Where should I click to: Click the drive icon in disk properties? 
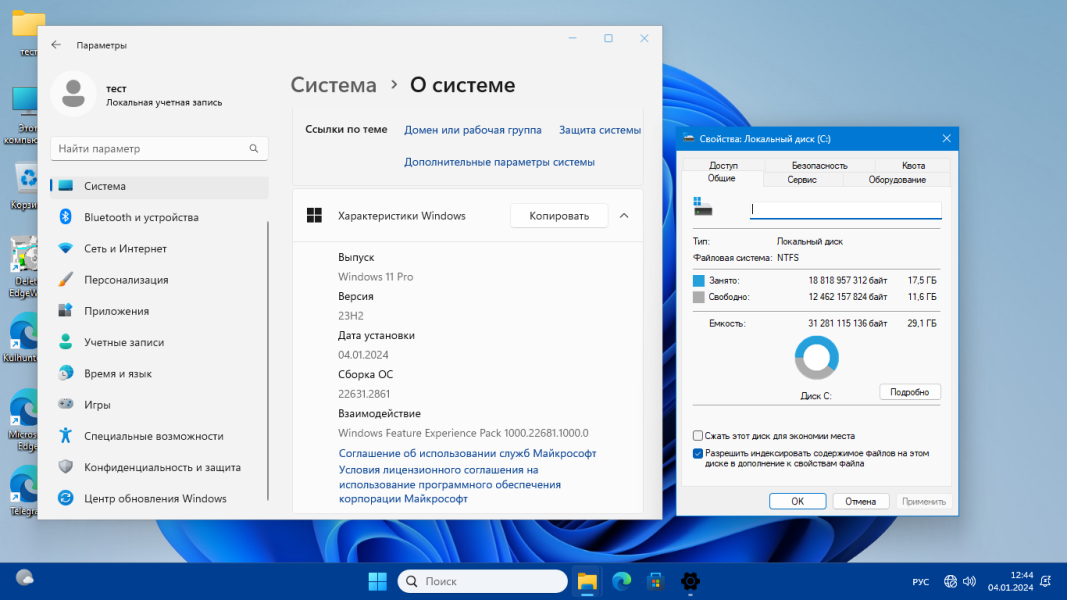point(702,206)
